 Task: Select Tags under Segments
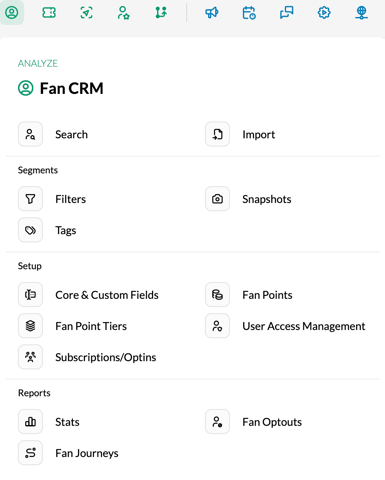click(x=66, y=230)
